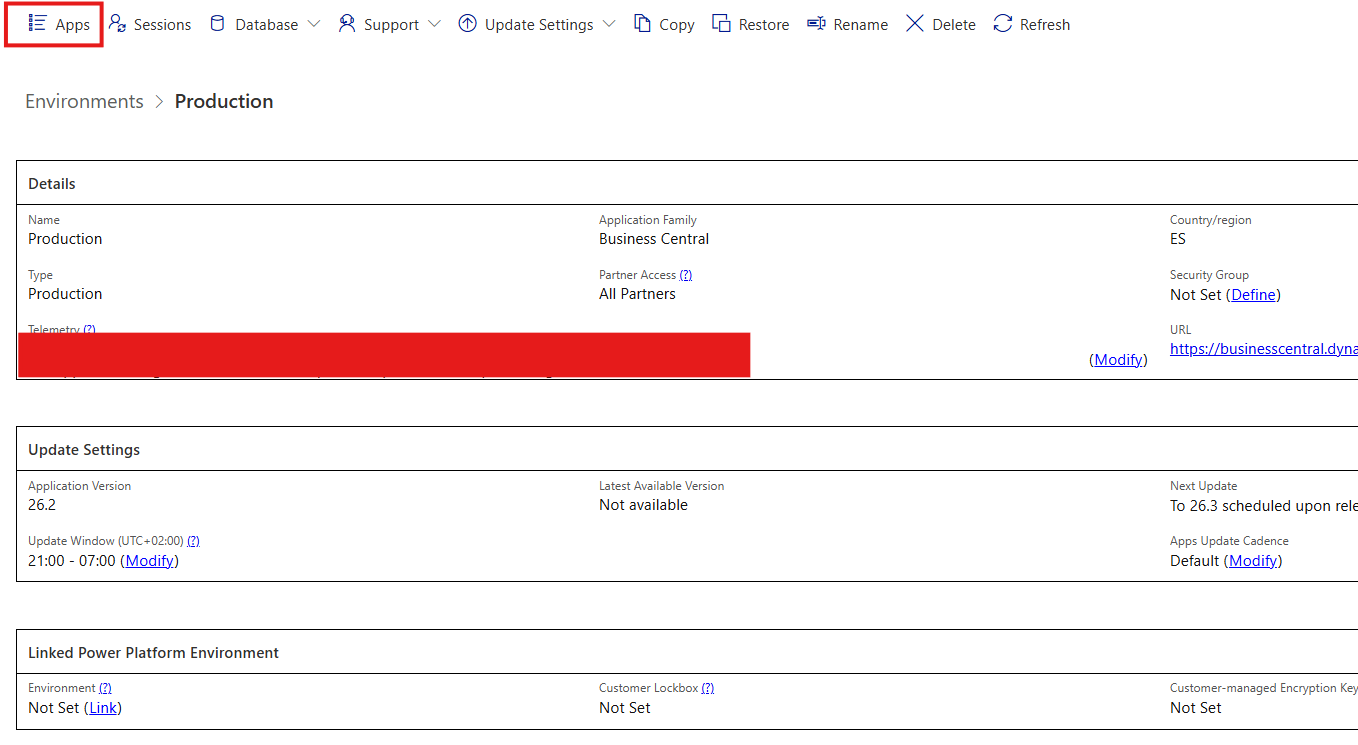Click the Database cylinder icon
1358x745 pixels.
point(217,23)
